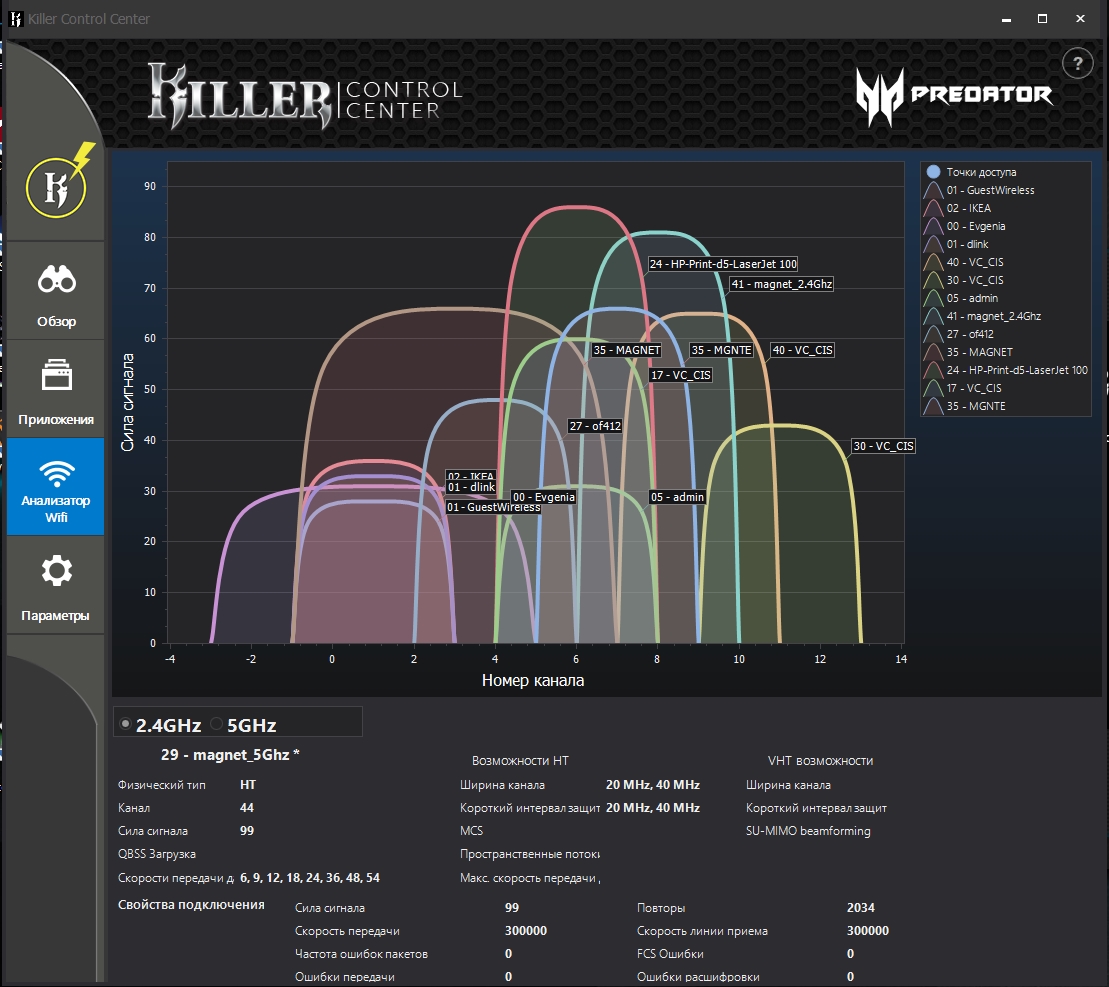Click the Повторы value 2034
Screen dimensions: 1109x987
[x=861, y=908]
